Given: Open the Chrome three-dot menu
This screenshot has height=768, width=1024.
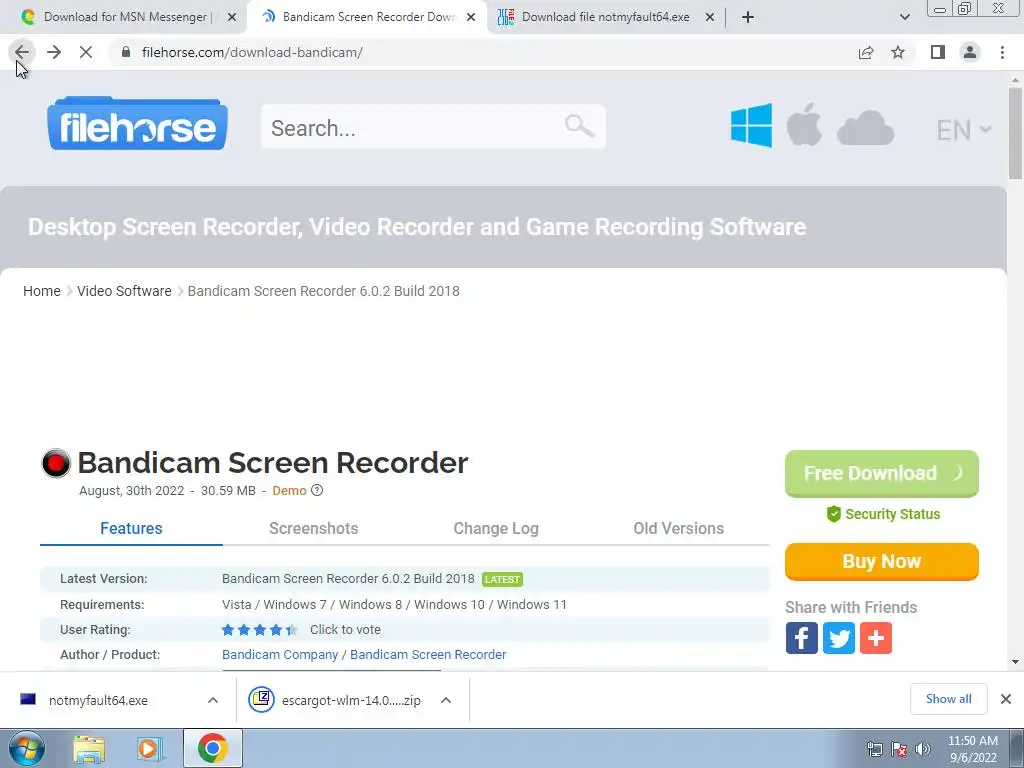Looking at the screenshot, I should (1002, 52).
